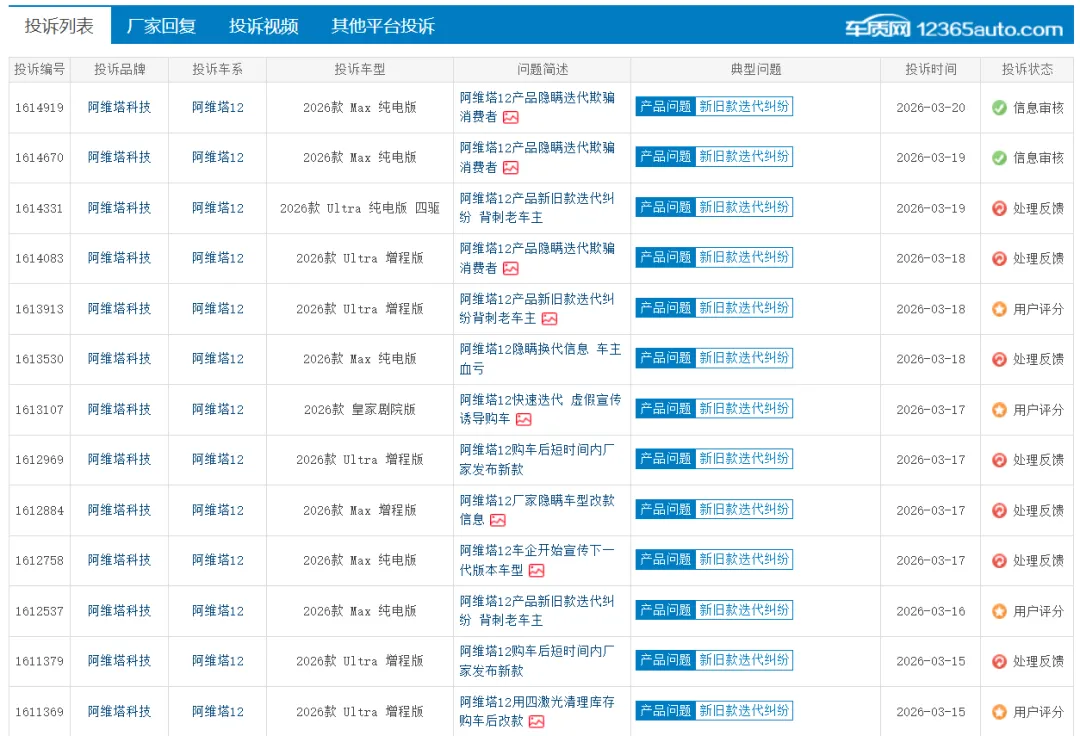Click red 处理反馈 status icon for 1612758
The image size is (1080, 736).
(999, 560)
